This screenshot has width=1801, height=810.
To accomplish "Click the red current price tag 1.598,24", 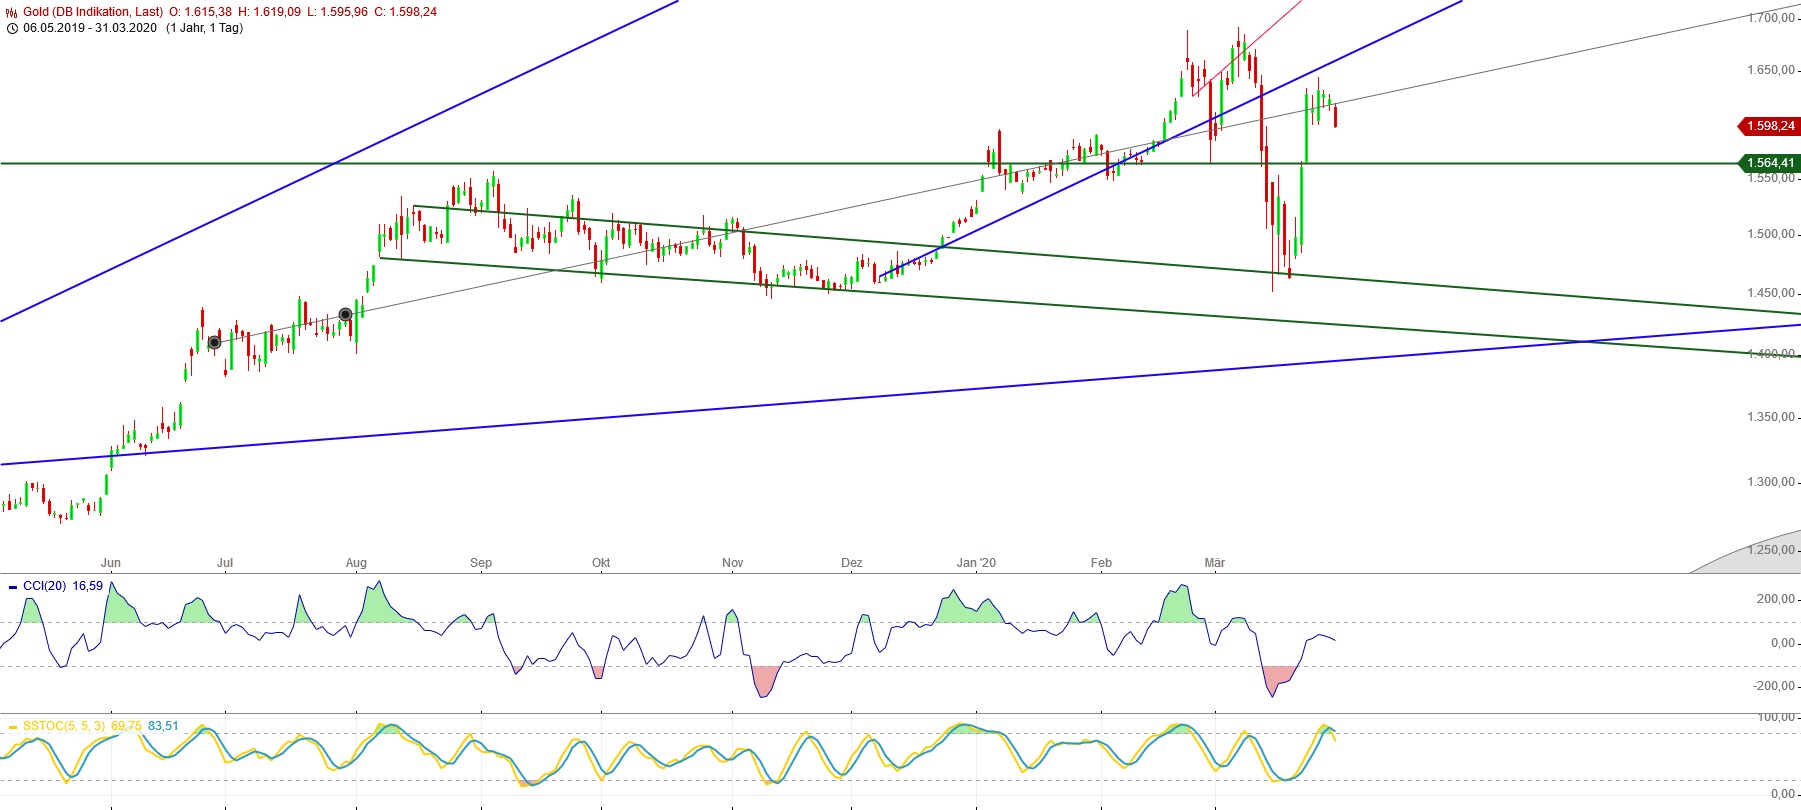I will click(x=1769, y=126).
